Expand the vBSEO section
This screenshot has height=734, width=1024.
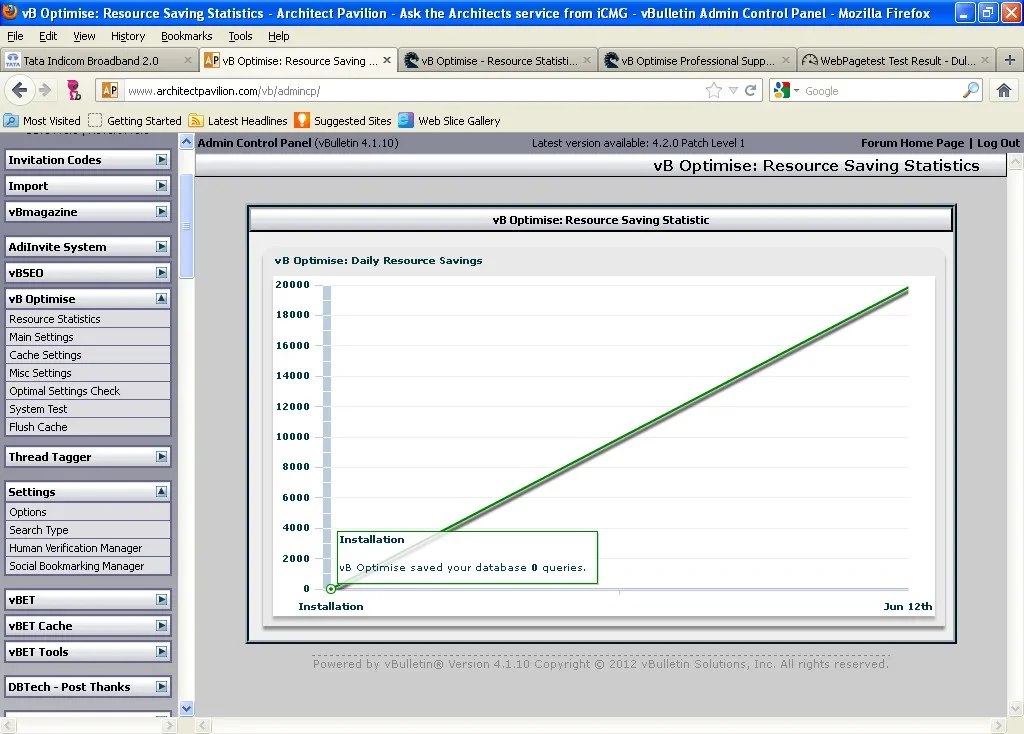(x=161, y=272)
